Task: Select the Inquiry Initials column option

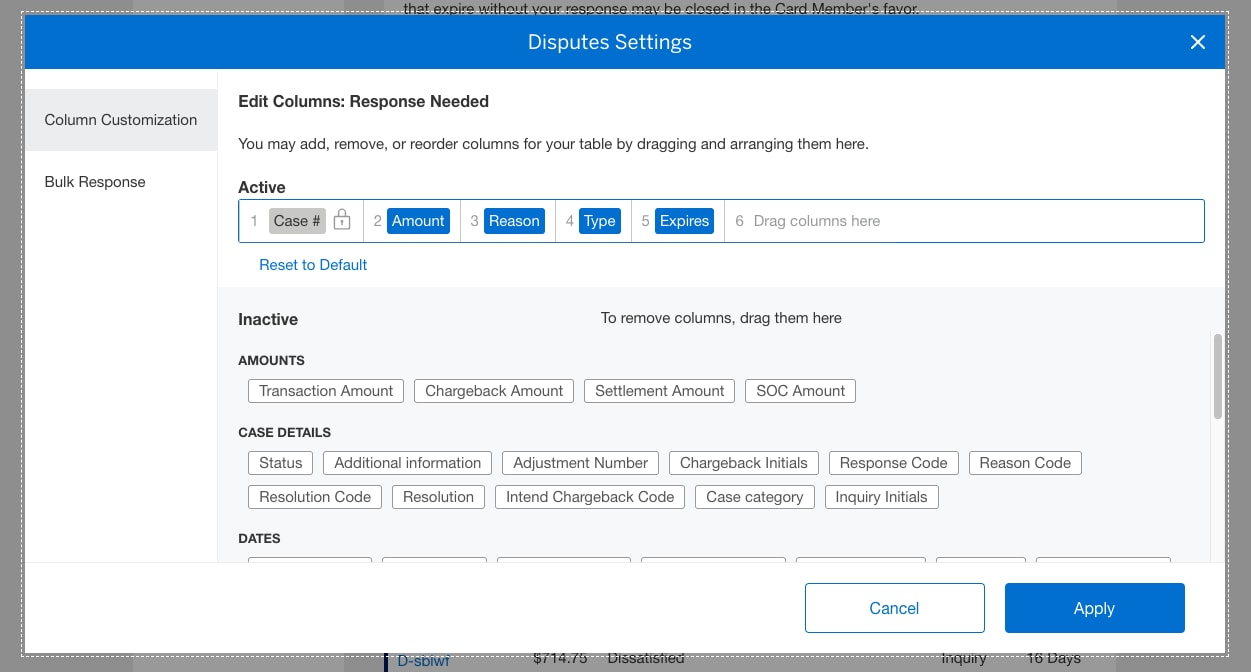Action: tap(881, 496)
